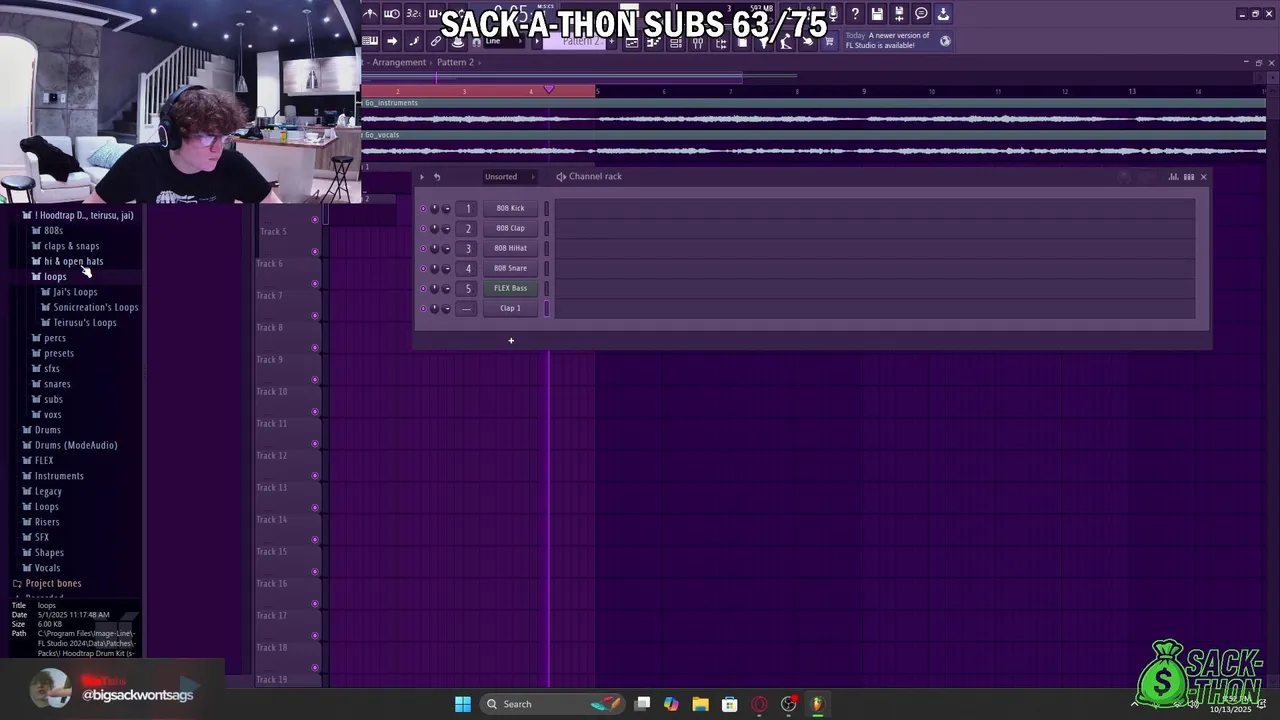Open Windows Start menu
Viewport: 1280px width, 720px height.
pos(463,704)
